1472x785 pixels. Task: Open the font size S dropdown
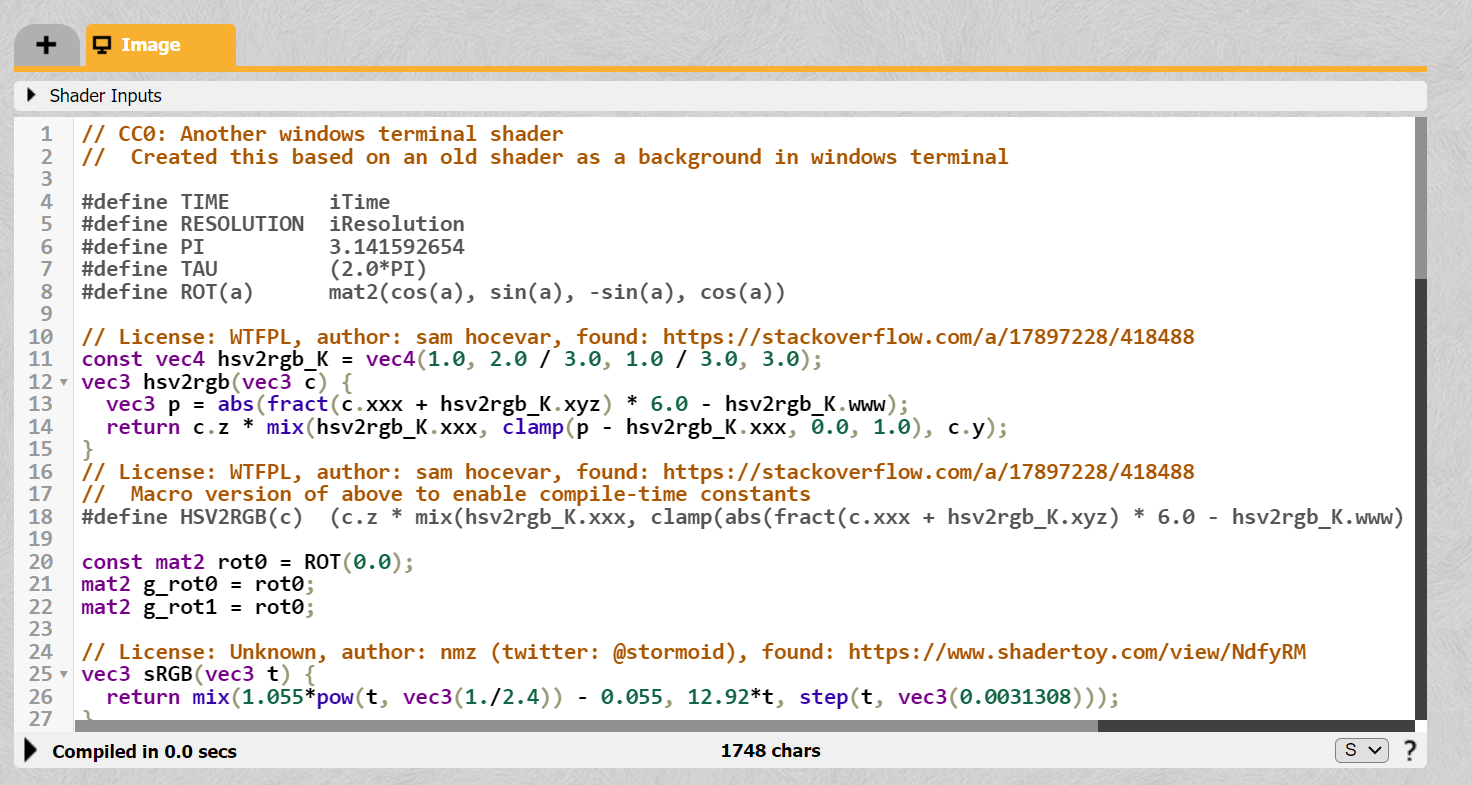pyautogui.click(x=1361, y=749)
